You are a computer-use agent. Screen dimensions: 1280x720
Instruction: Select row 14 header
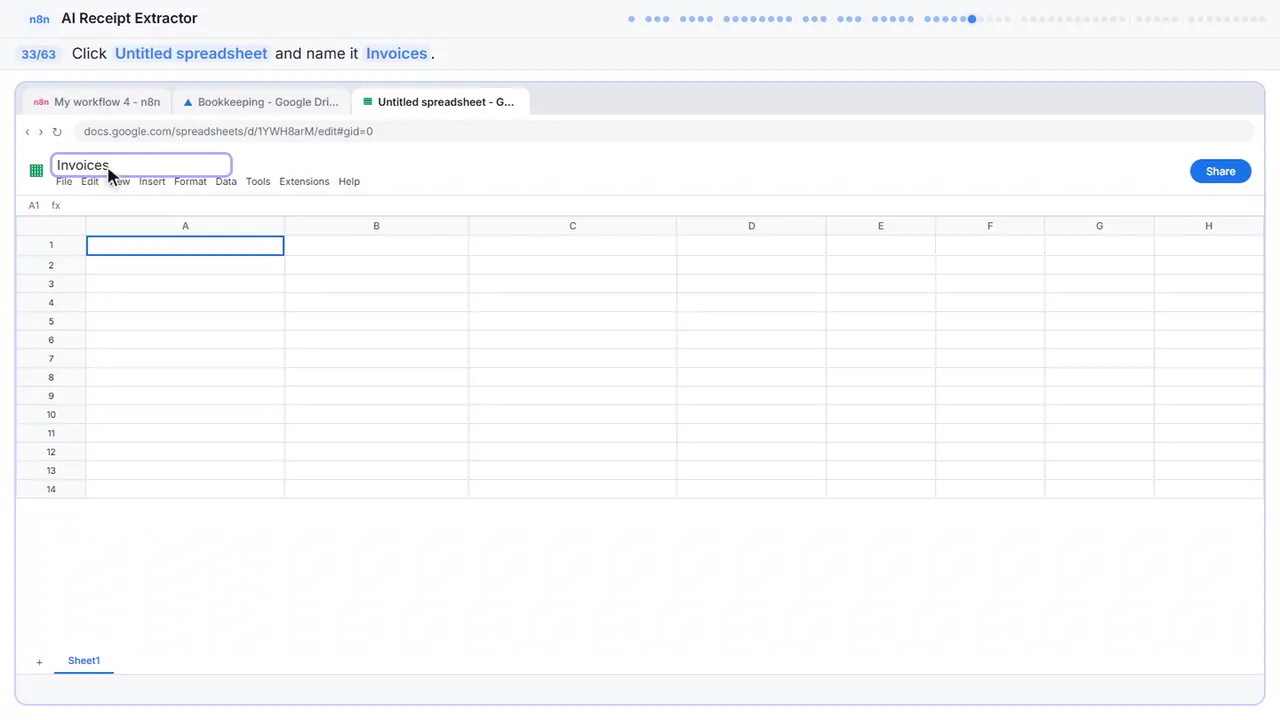(51, 490)
